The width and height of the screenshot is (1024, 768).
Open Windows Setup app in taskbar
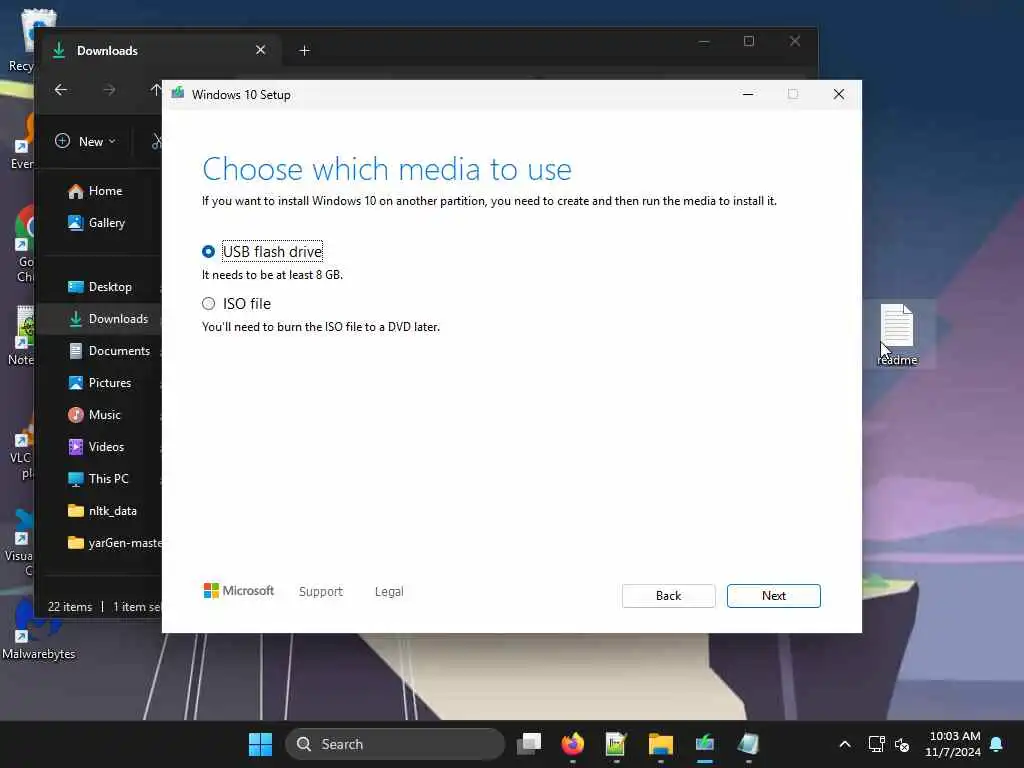pos(705,744)
